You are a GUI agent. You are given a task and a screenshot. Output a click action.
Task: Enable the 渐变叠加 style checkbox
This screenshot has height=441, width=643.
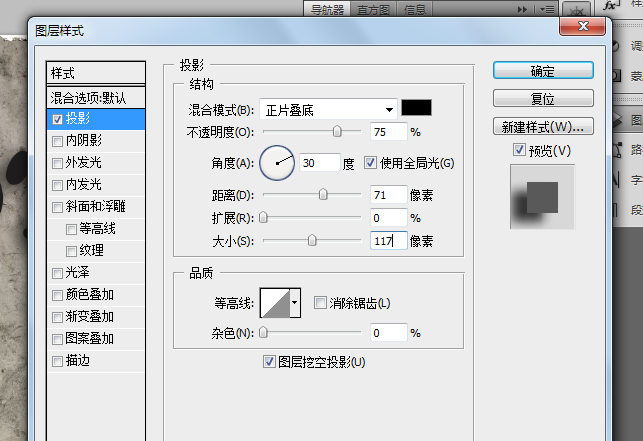click(57, 317)
